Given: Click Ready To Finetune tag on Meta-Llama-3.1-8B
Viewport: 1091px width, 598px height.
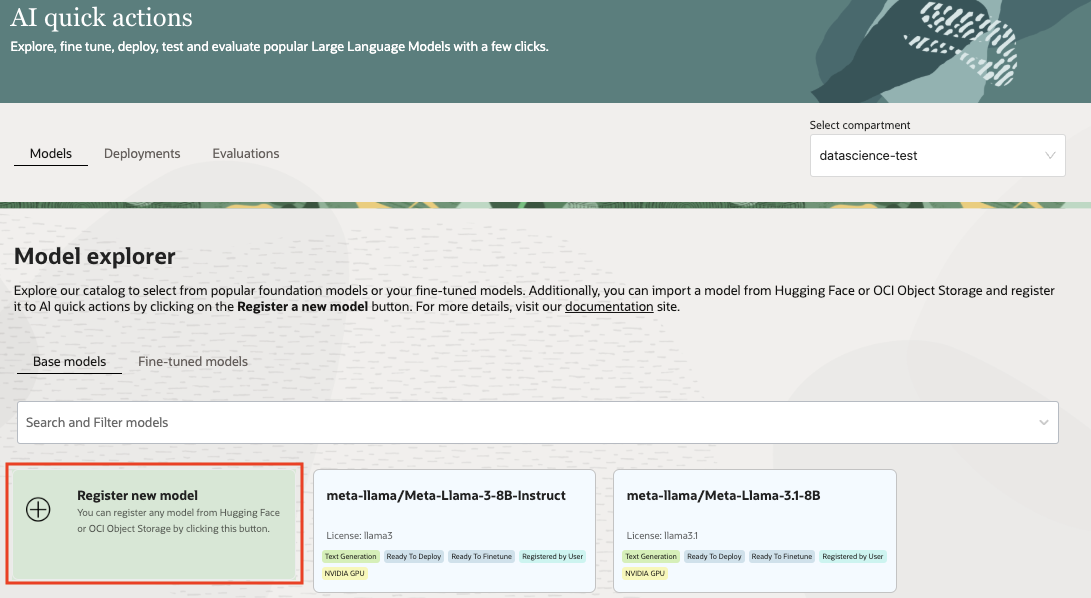Looking at the screenshot, I should (x=782, y=556).
